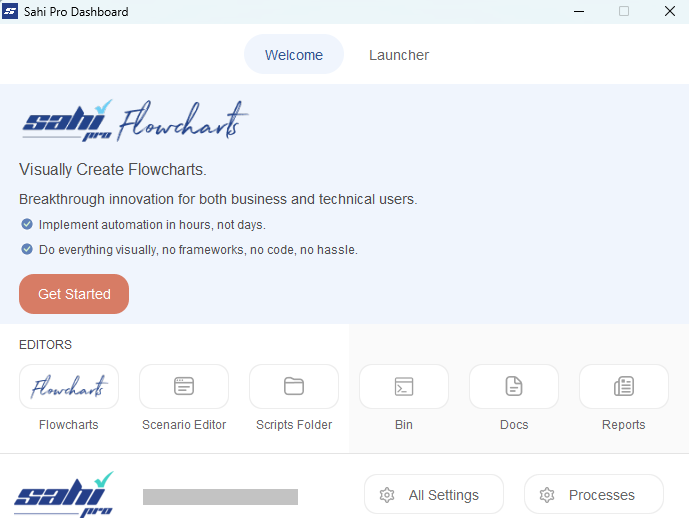Viewport: 689px width, 530px height.
Task: Open the Flowcharts editor tile
Action: [69, 386]
